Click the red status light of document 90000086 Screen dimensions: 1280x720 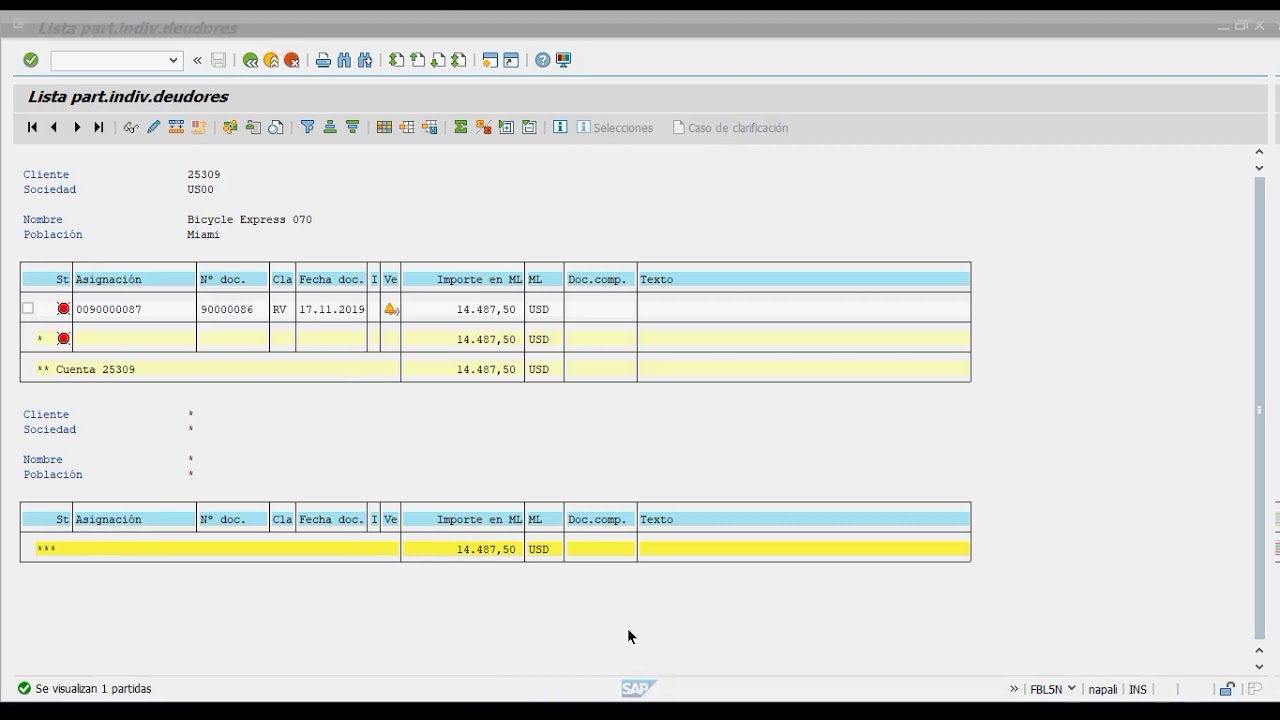[x=63, y=309]
